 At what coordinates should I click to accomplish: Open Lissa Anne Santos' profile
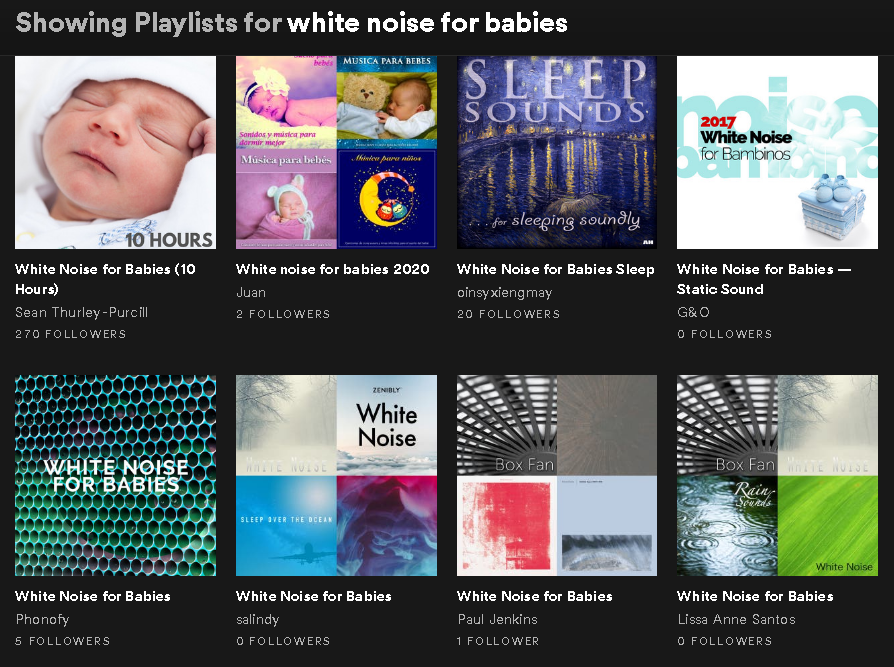point(736,619)
